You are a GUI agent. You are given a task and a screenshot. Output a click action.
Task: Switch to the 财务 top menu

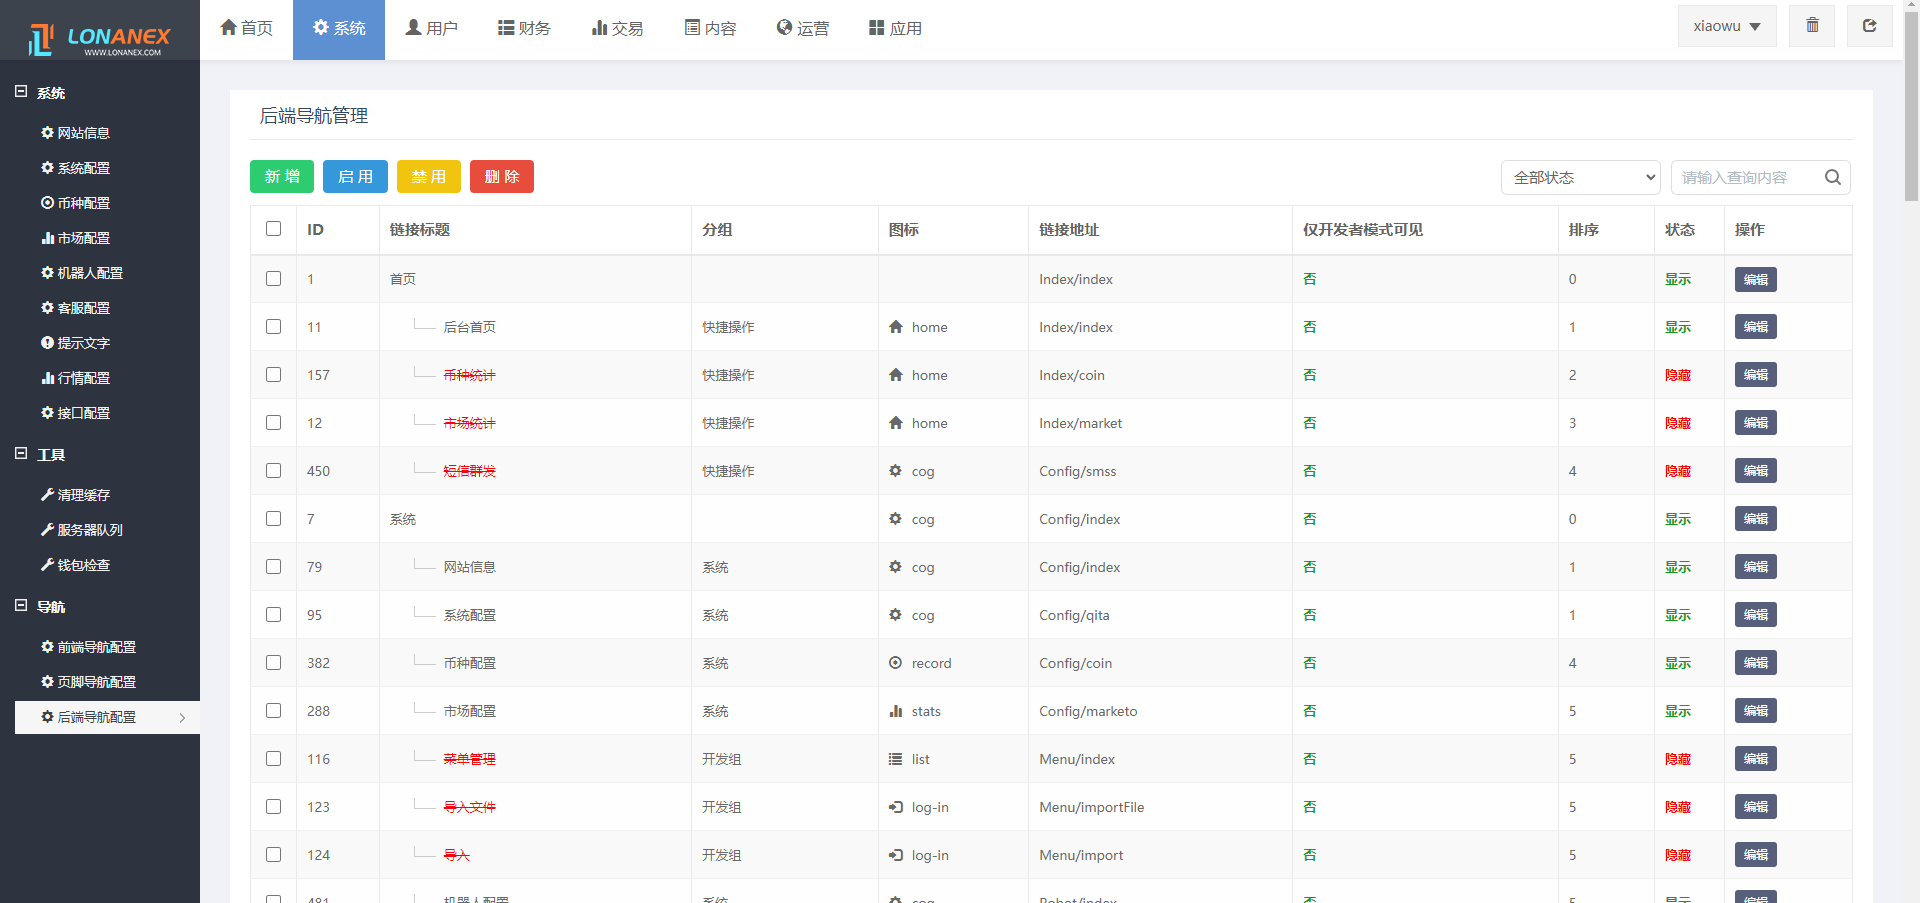[525, 28]
